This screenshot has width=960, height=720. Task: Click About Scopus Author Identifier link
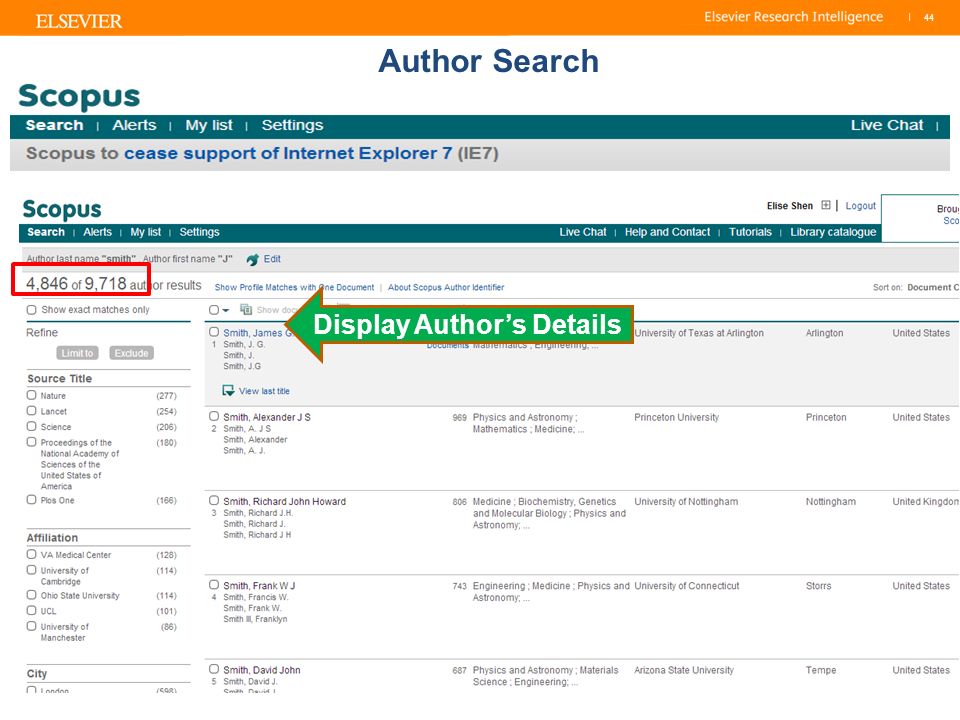446,287
